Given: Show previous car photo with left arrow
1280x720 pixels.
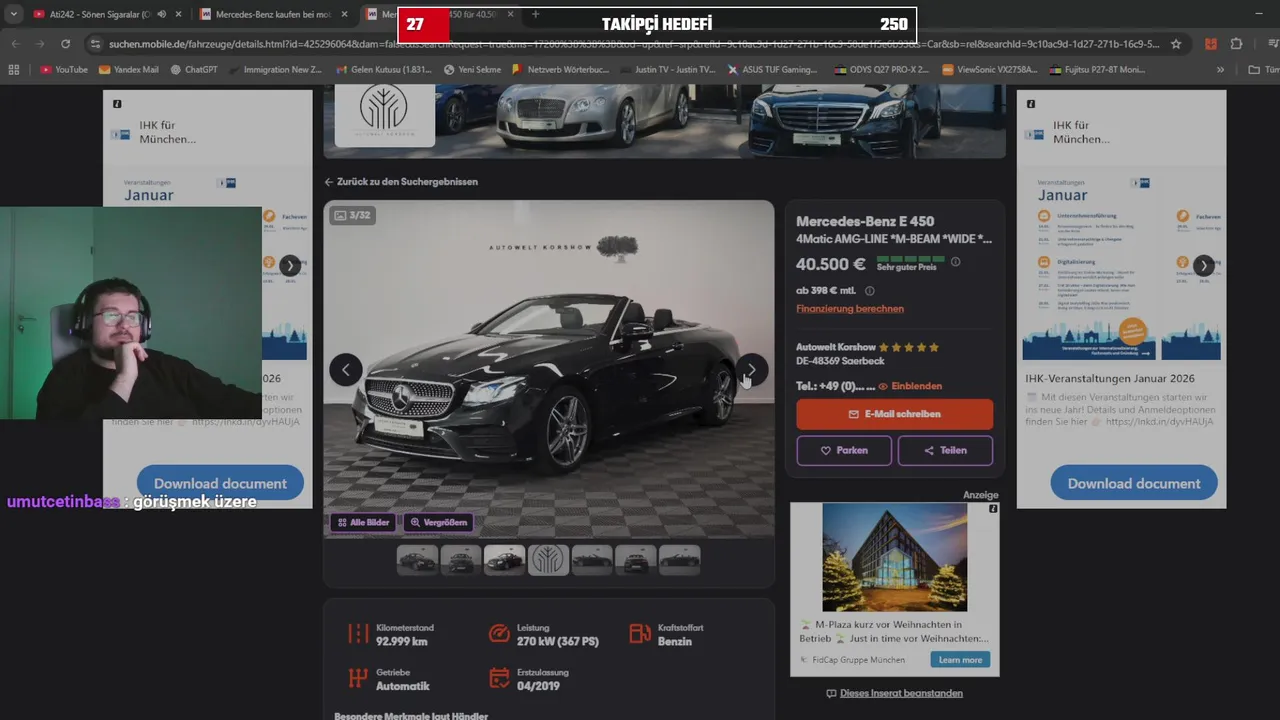Looking at the screenshot, I should 346,369.
